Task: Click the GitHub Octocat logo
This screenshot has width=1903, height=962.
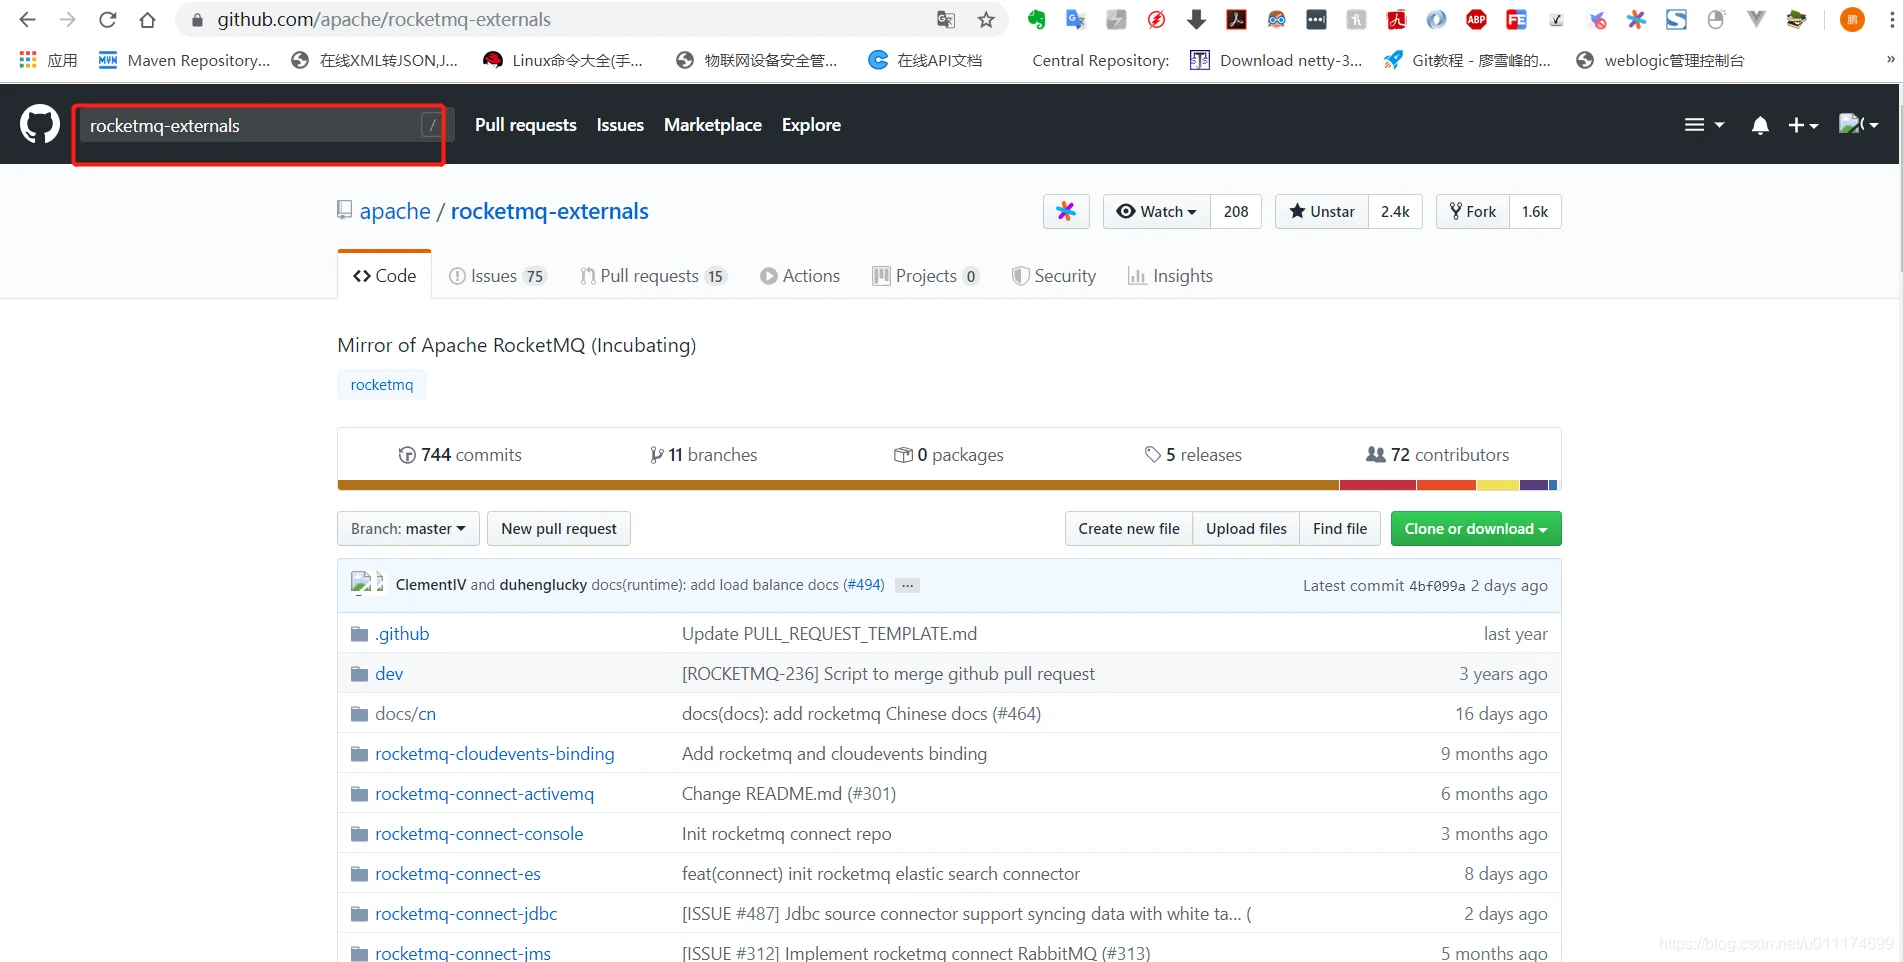Action: (x=40, y=125)
